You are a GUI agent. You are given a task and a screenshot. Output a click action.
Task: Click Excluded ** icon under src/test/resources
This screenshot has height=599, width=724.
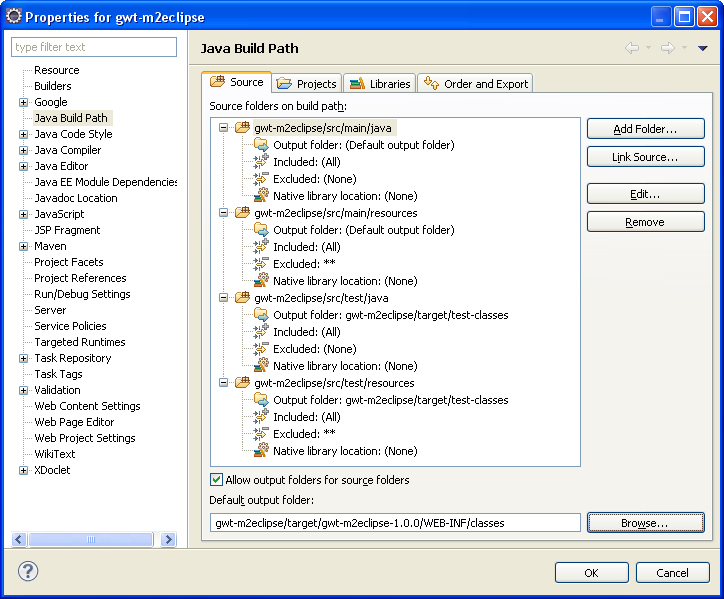pyautogui.click(x=261, y=433)
